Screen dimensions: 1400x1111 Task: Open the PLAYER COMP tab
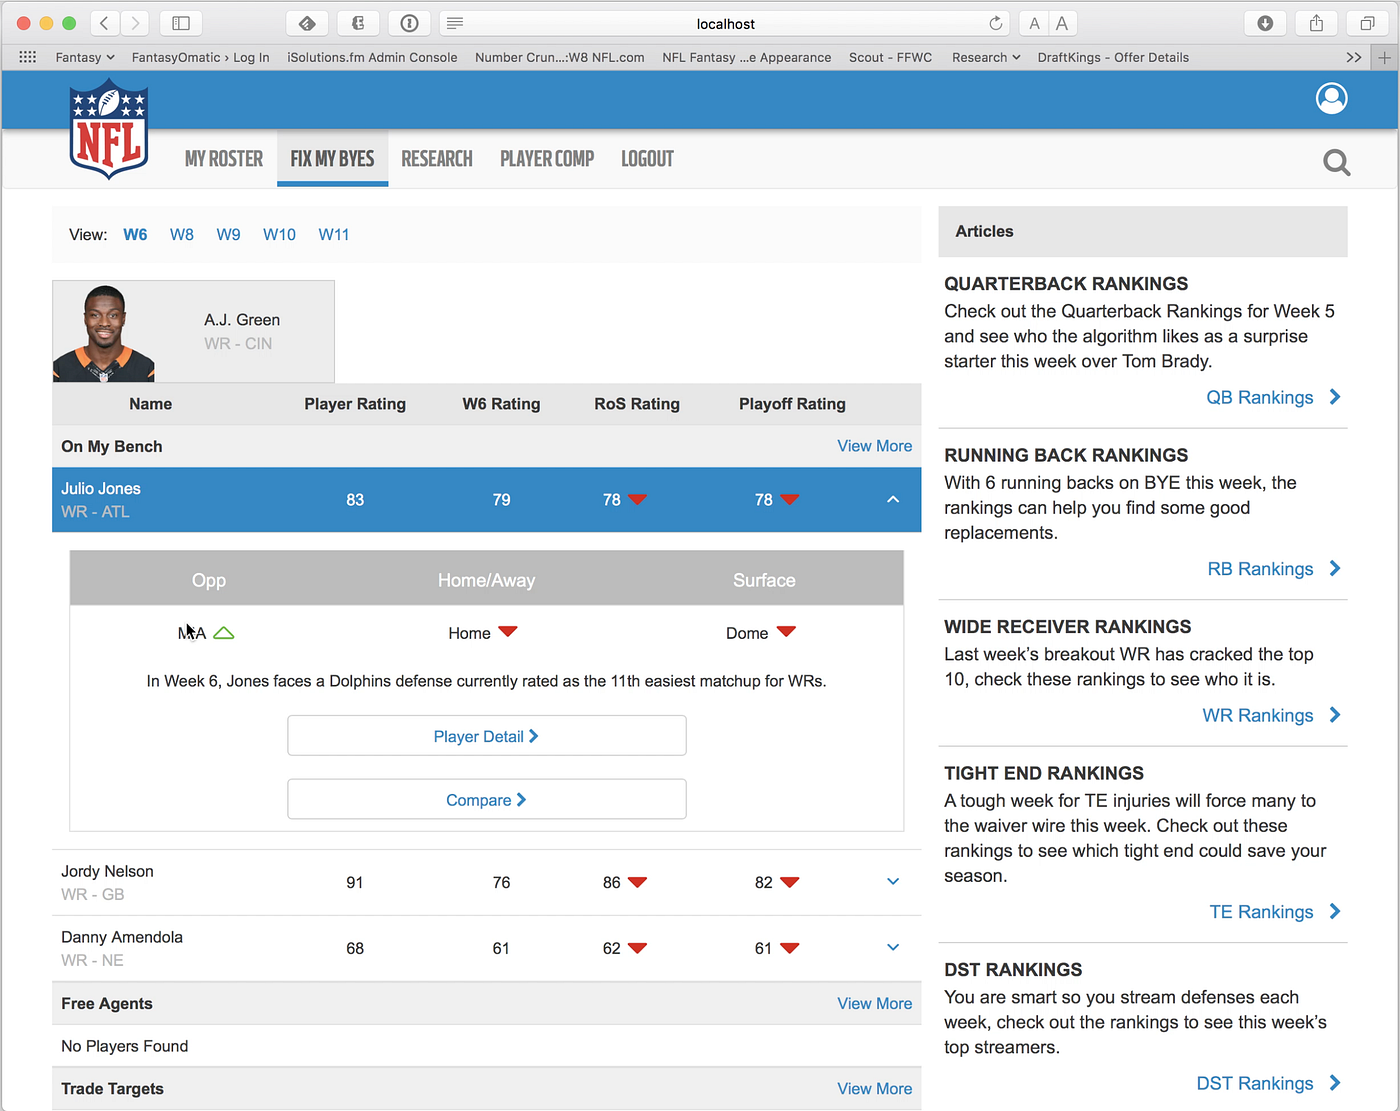[x=547, y=159]
